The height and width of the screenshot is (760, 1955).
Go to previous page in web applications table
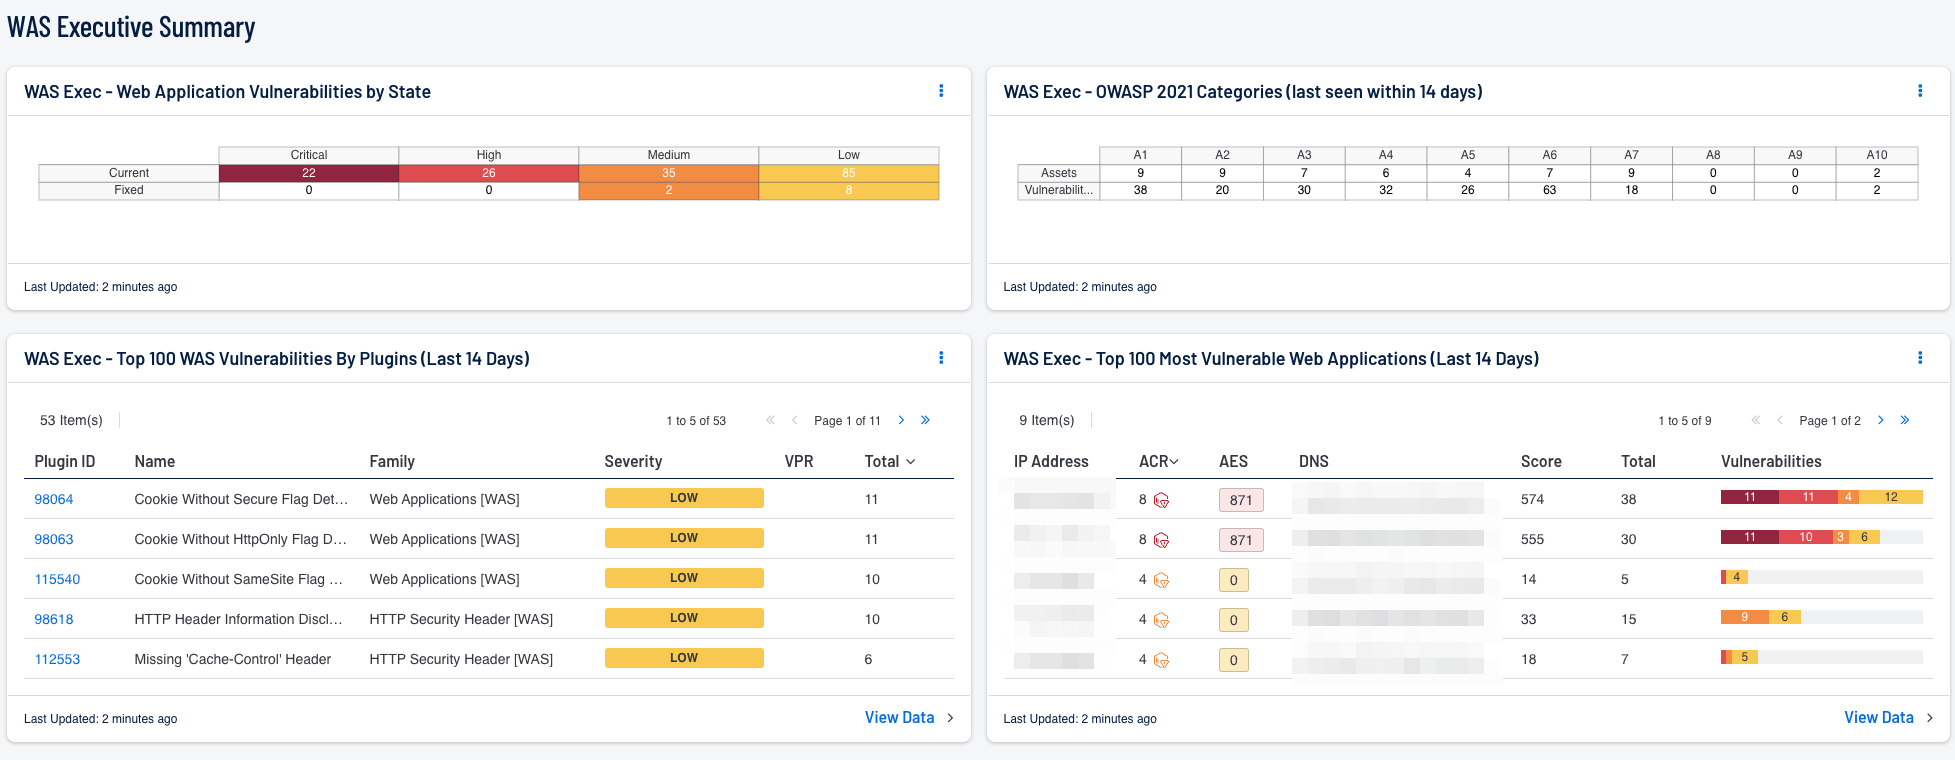[1779, 420]
